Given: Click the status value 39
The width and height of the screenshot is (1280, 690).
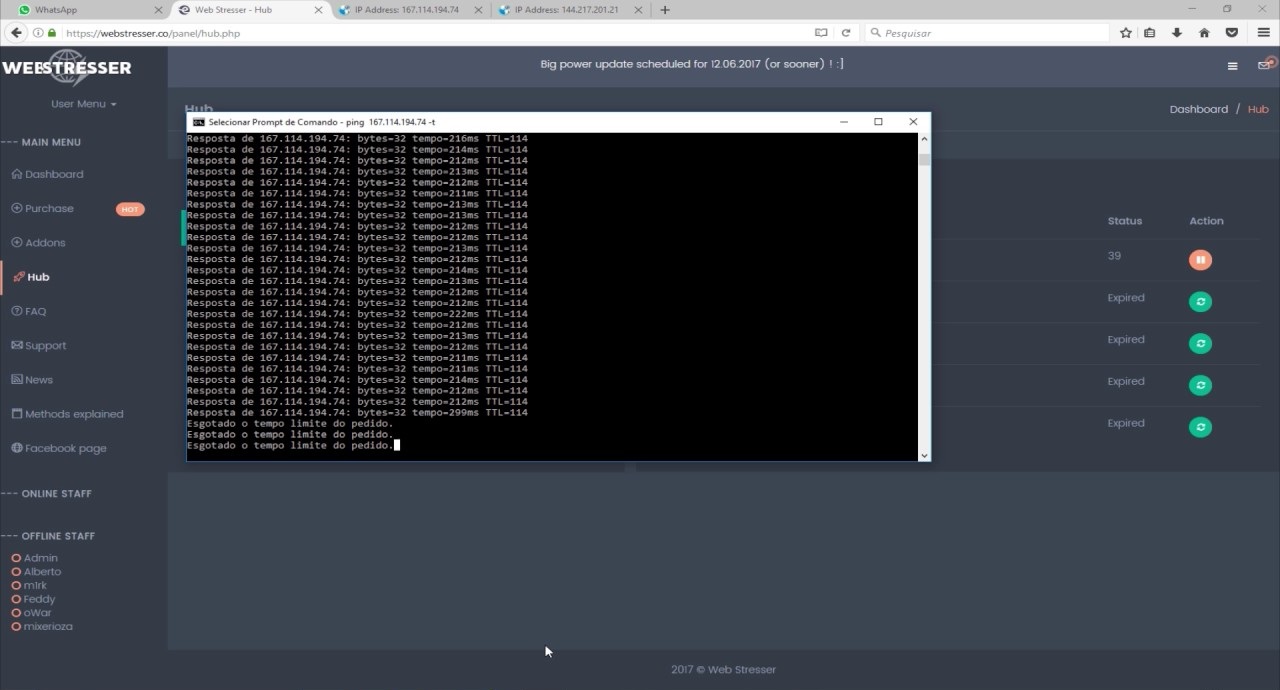Looking at the screenshot, I should click(1114, 256).
